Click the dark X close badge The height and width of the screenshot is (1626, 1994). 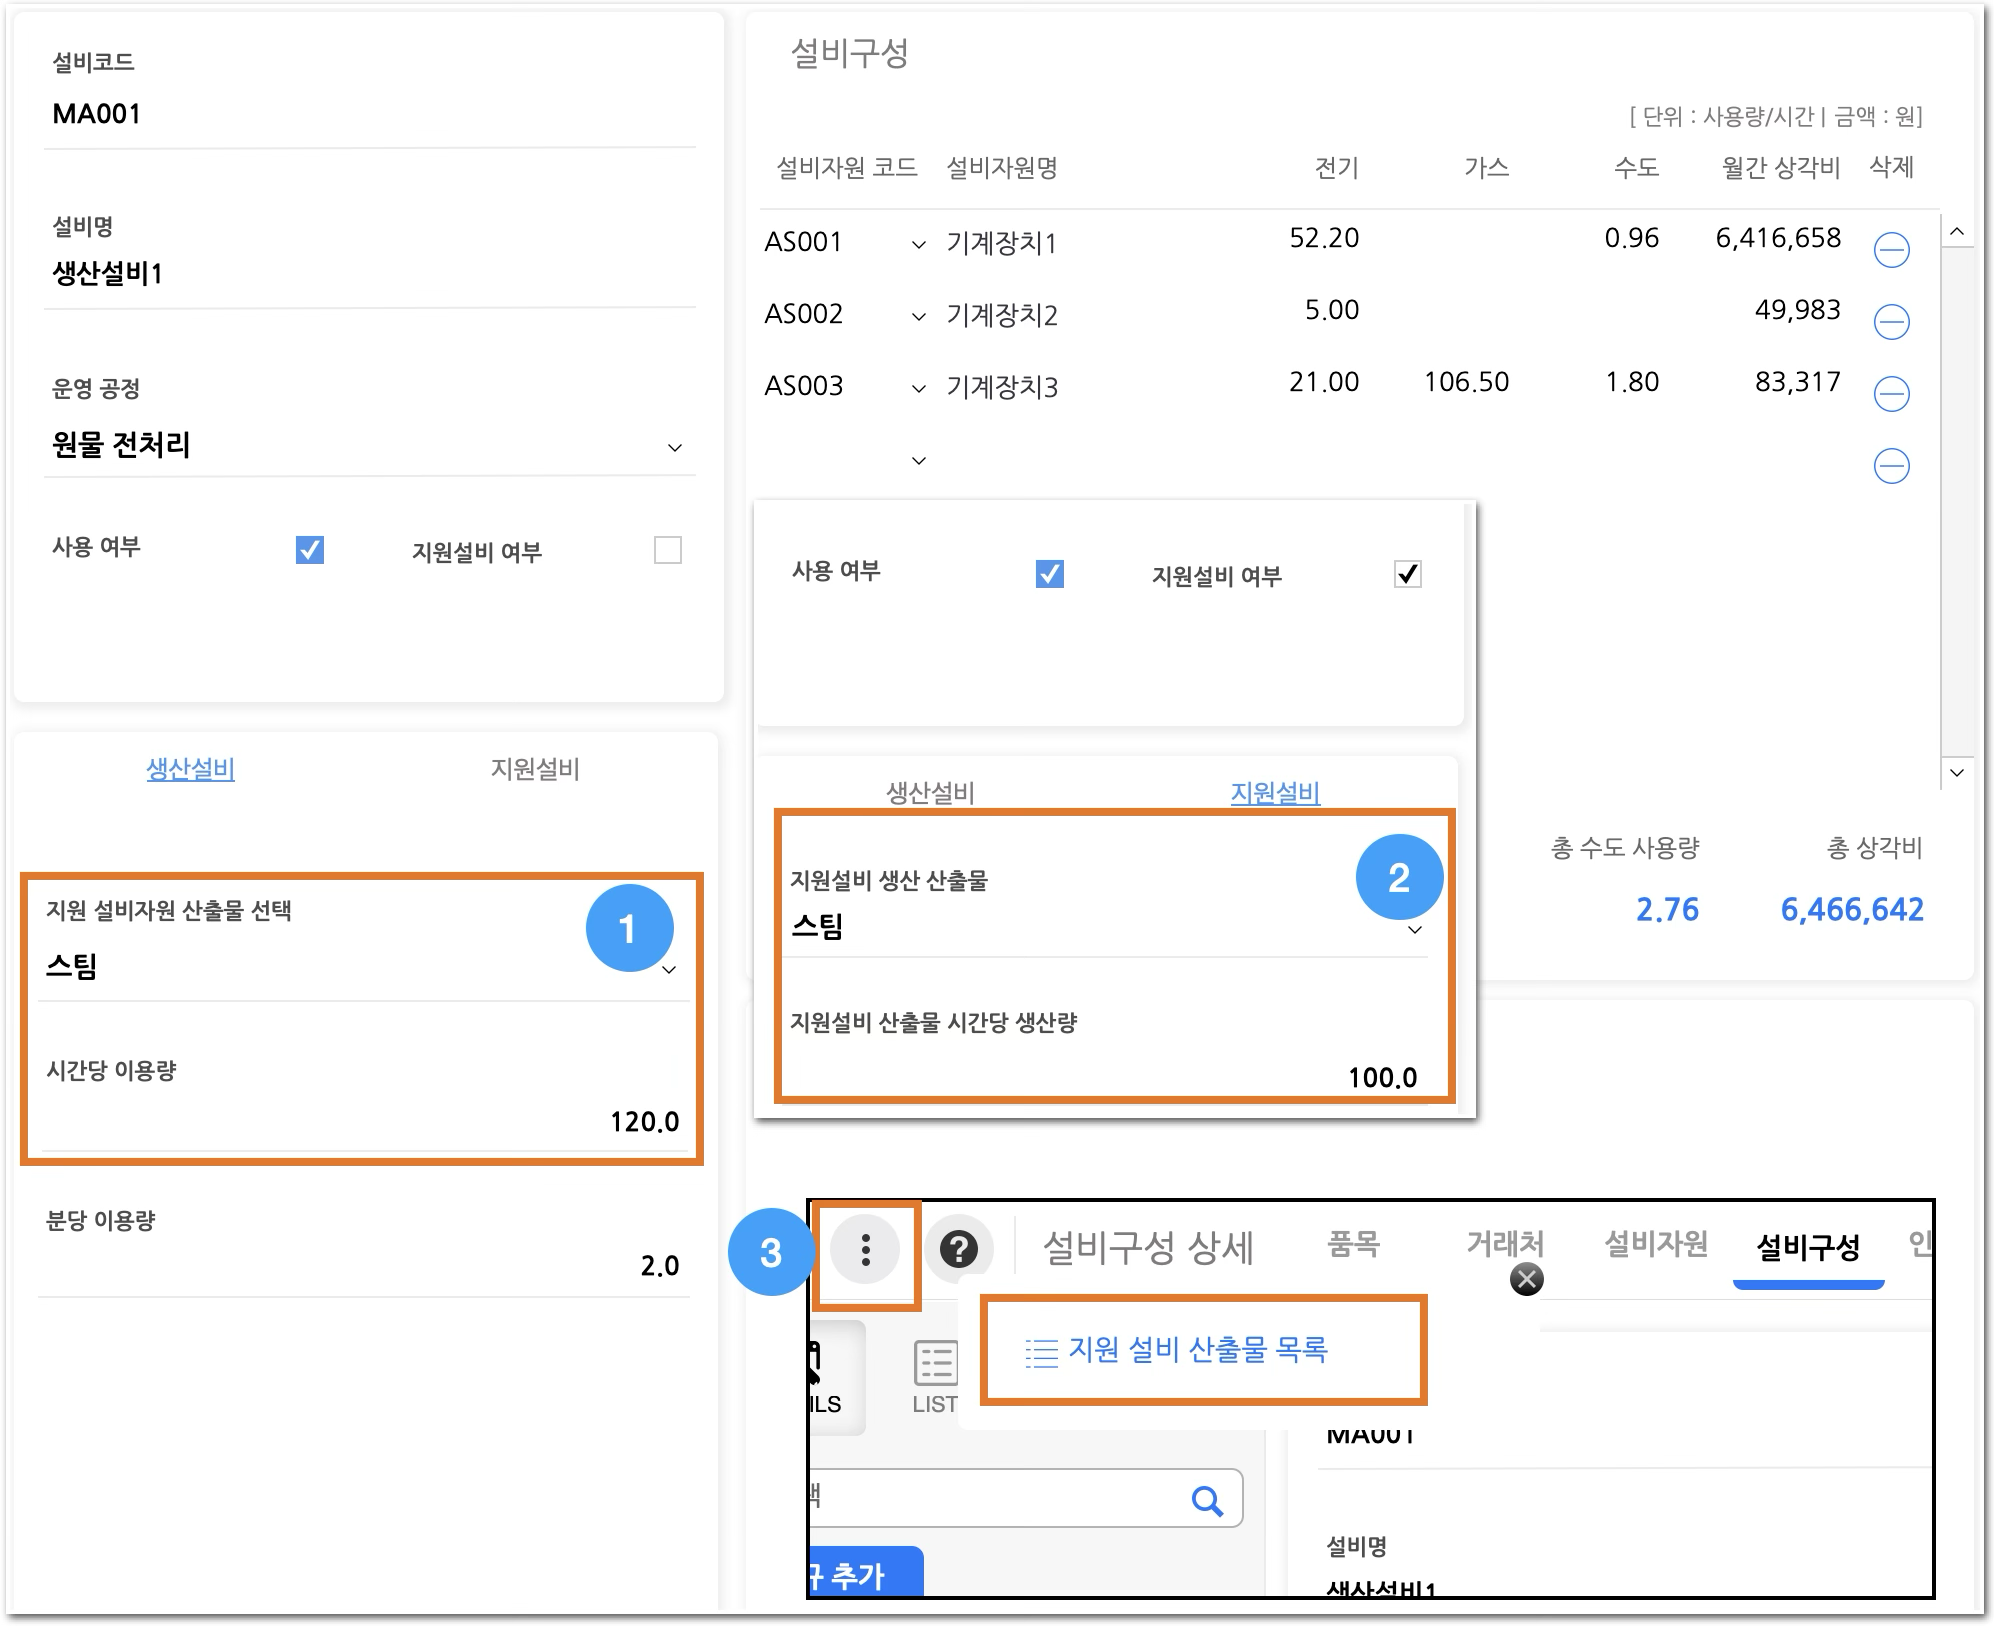[1526, 1279]
